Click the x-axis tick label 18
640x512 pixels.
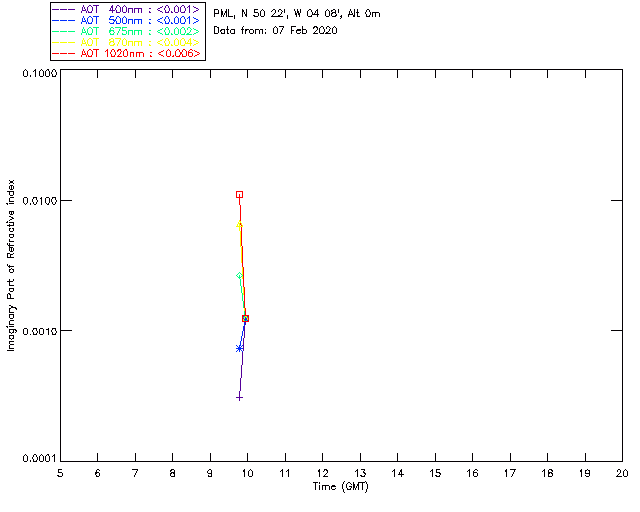(547, 473)
